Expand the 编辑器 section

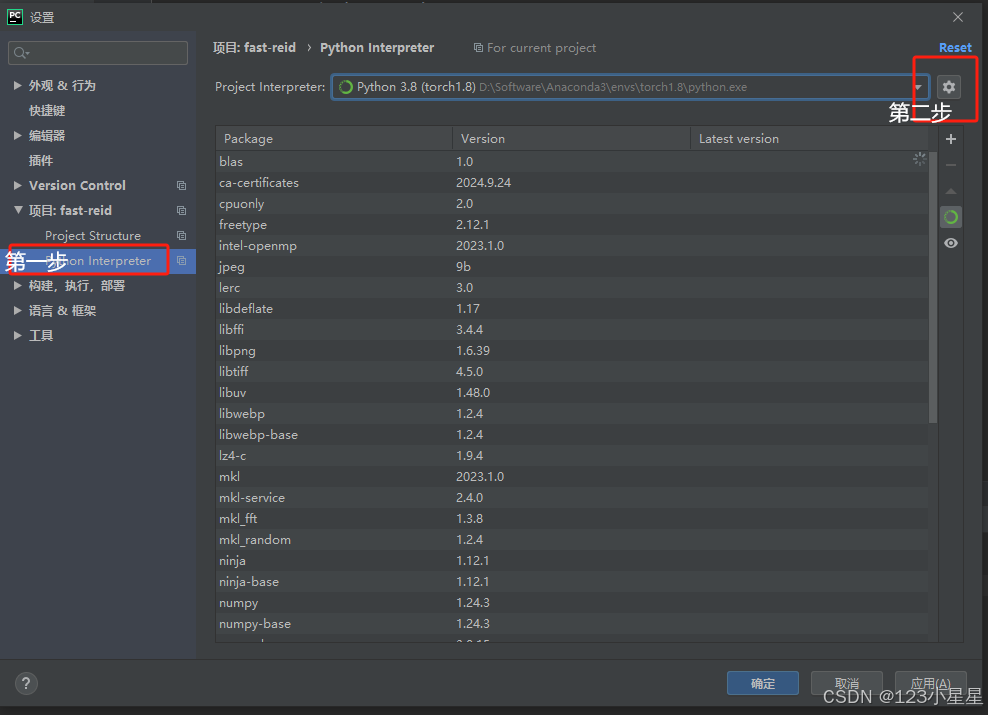click(x=18, y=135)
